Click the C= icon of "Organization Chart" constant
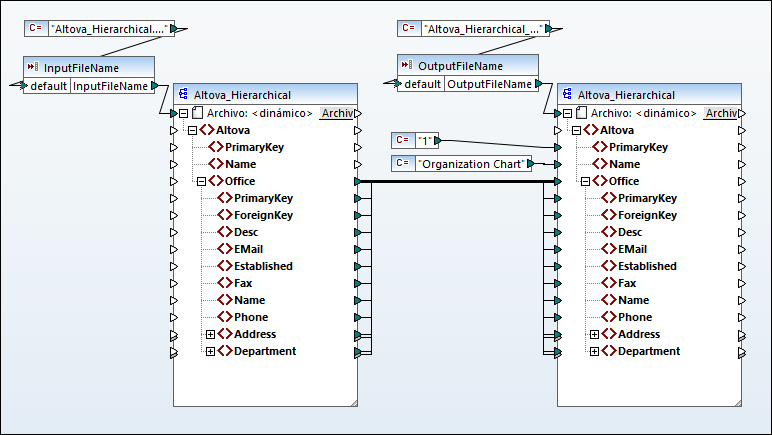 [402, 163]
